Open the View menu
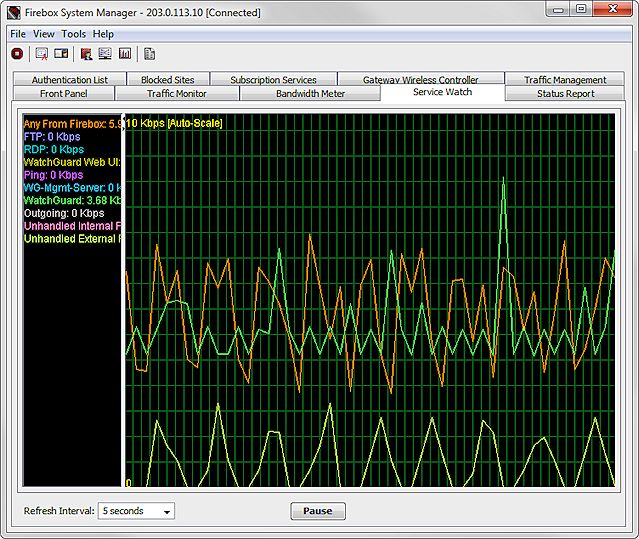This screenshot has height=539, width=639. pyautogui.click(x=44, y=34)
